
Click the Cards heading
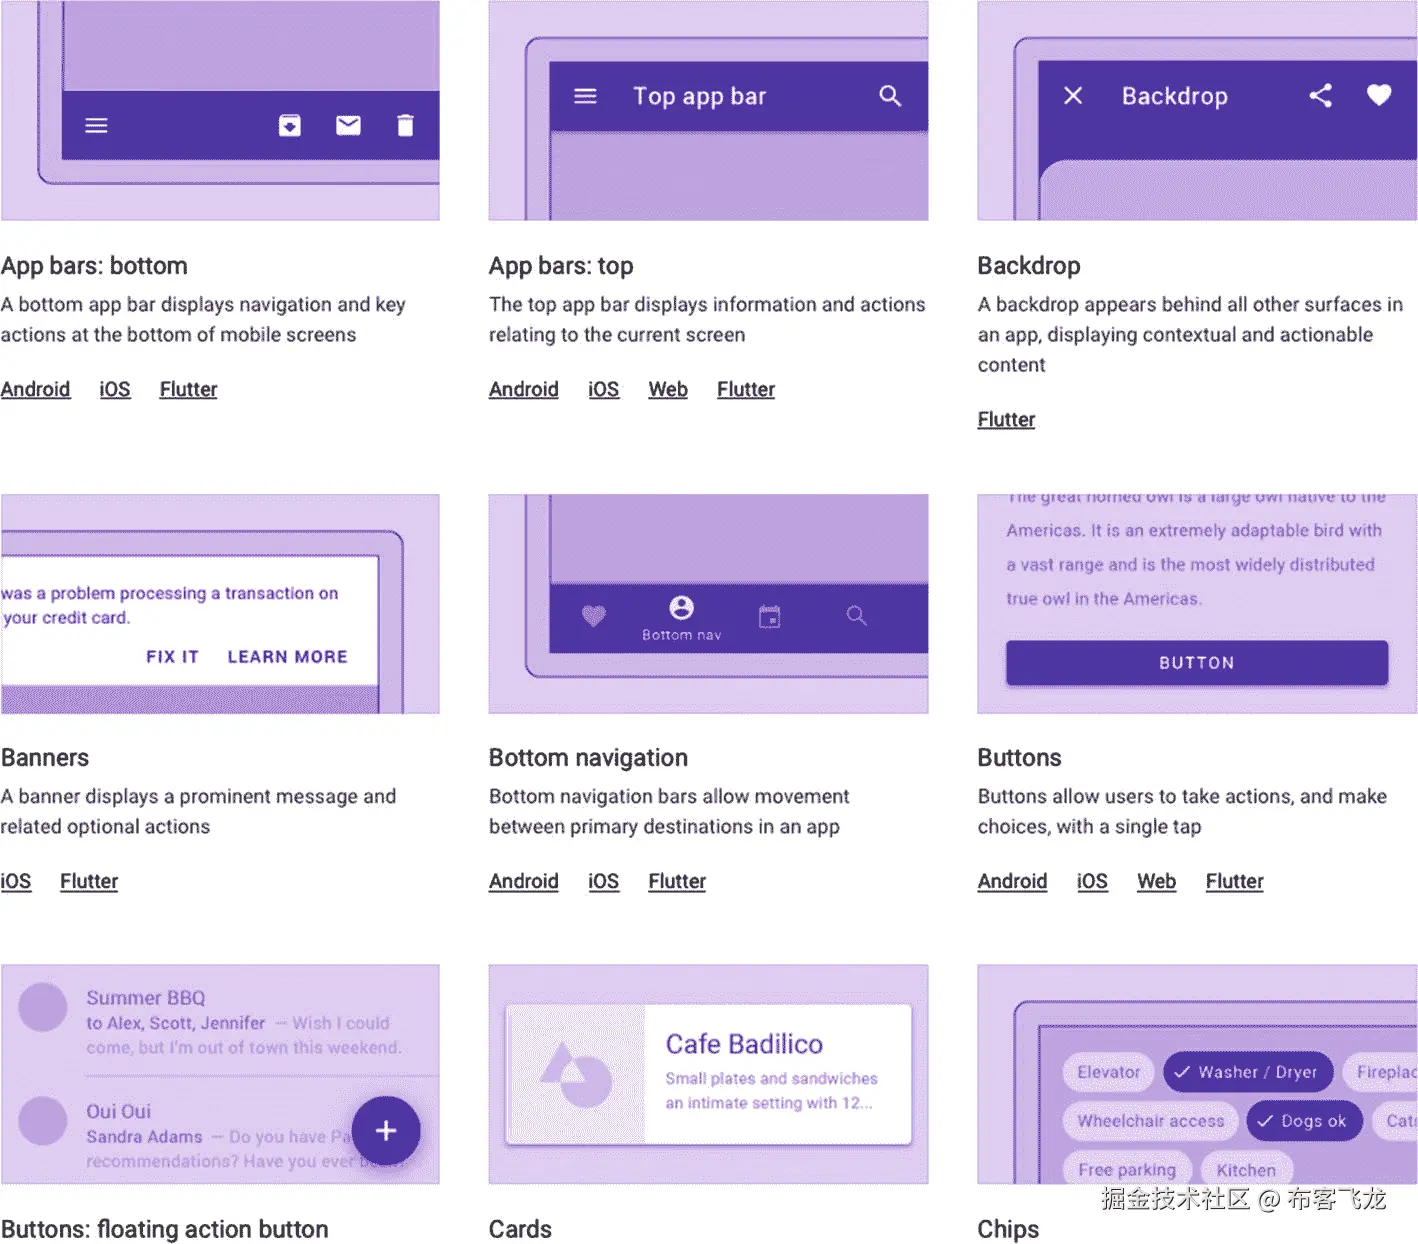[x=520, y=1229]
